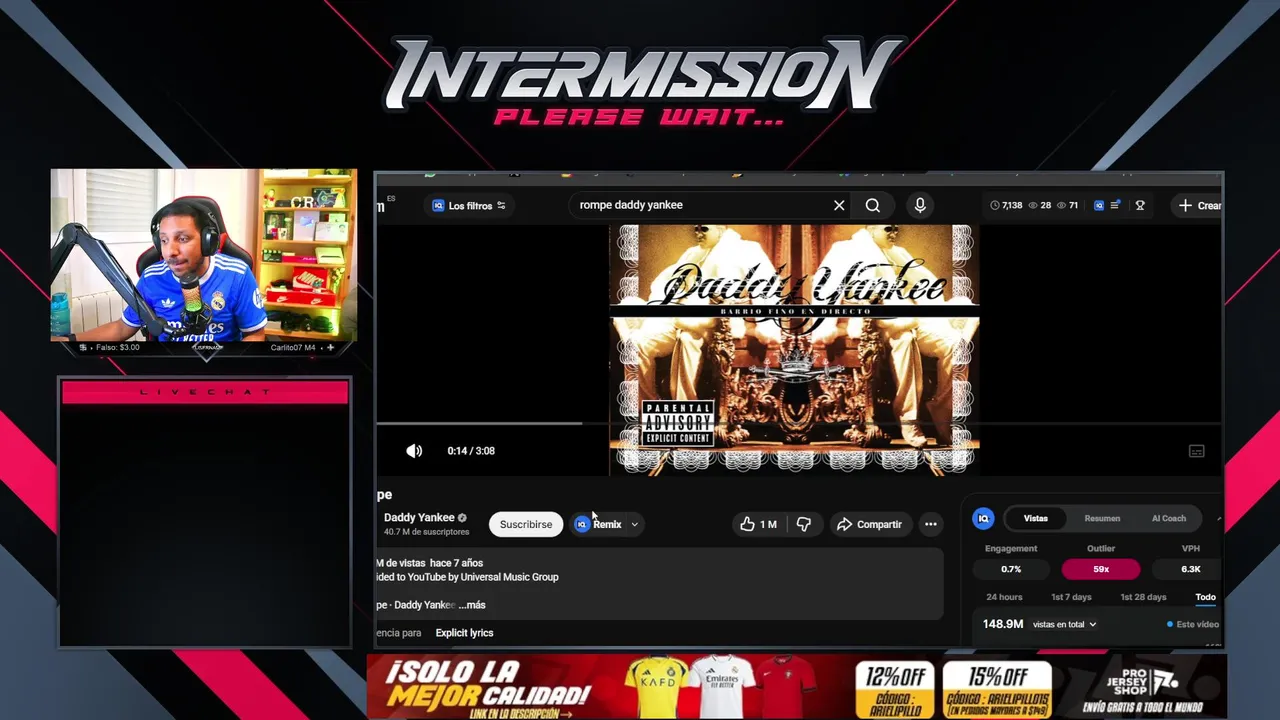Click the hace 7 años upload date text
Image resolution: width=1280 pixels, height=720 pixels.
coord(456,563)
